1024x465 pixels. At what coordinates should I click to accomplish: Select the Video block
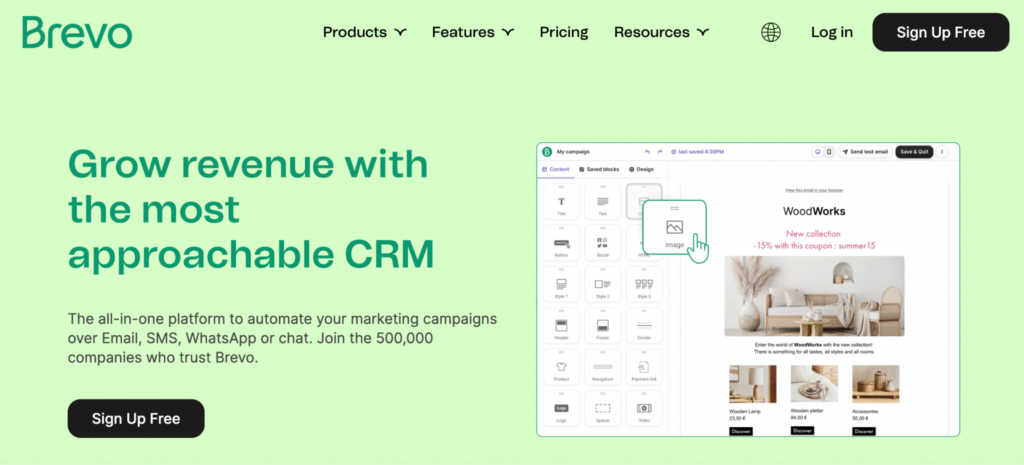pos(644,408)
